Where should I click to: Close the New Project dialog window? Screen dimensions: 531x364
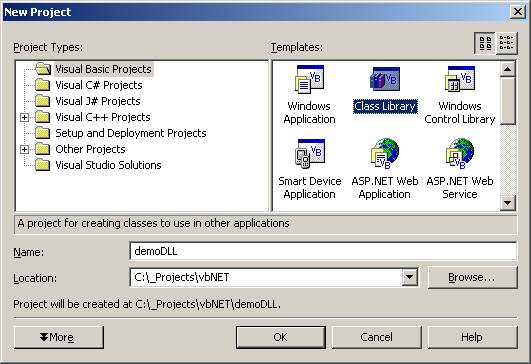(x=518, y=12)
